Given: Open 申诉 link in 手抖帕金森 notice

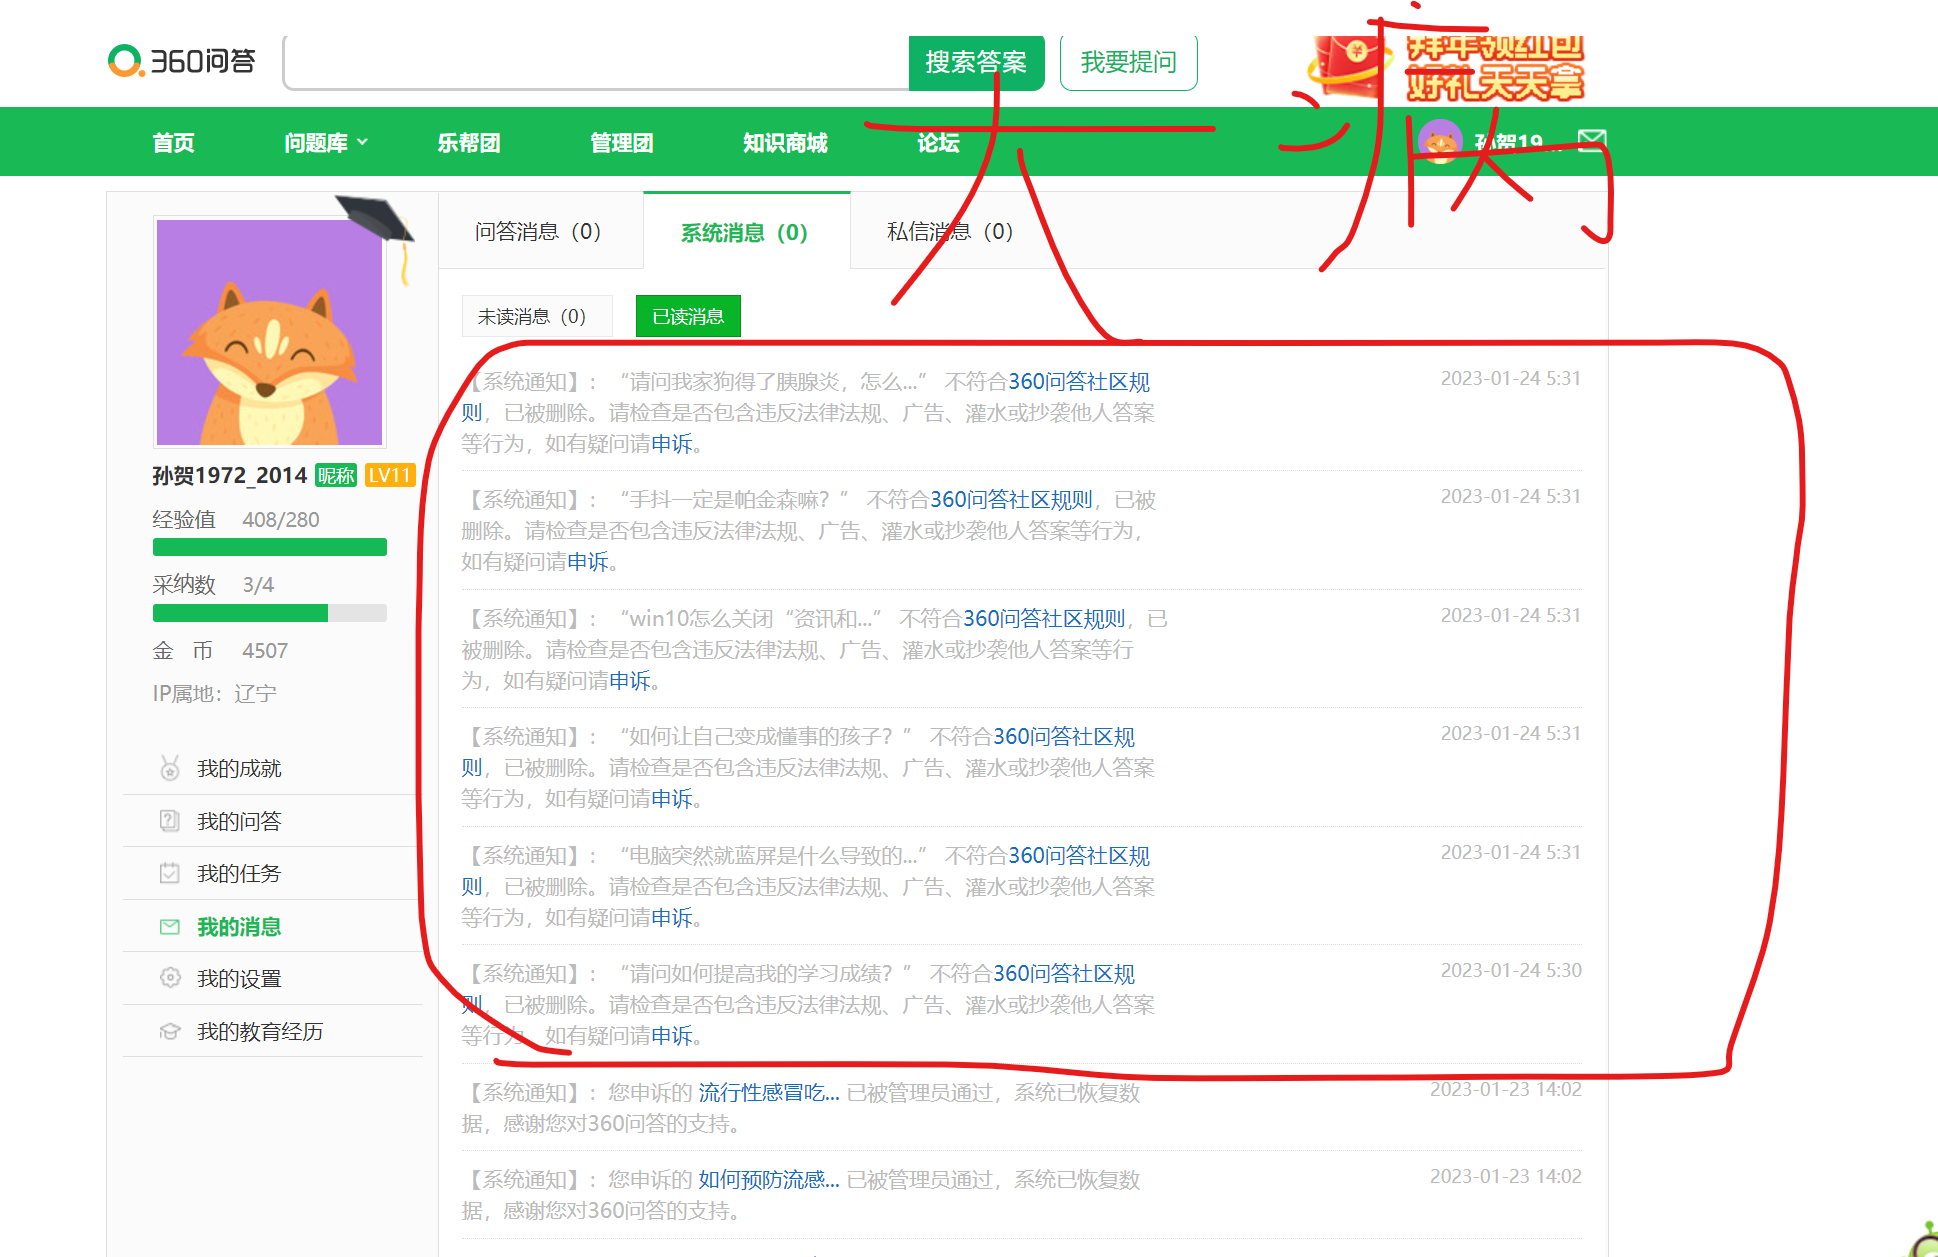Looking at the screenshot, I should coord(587,562).
